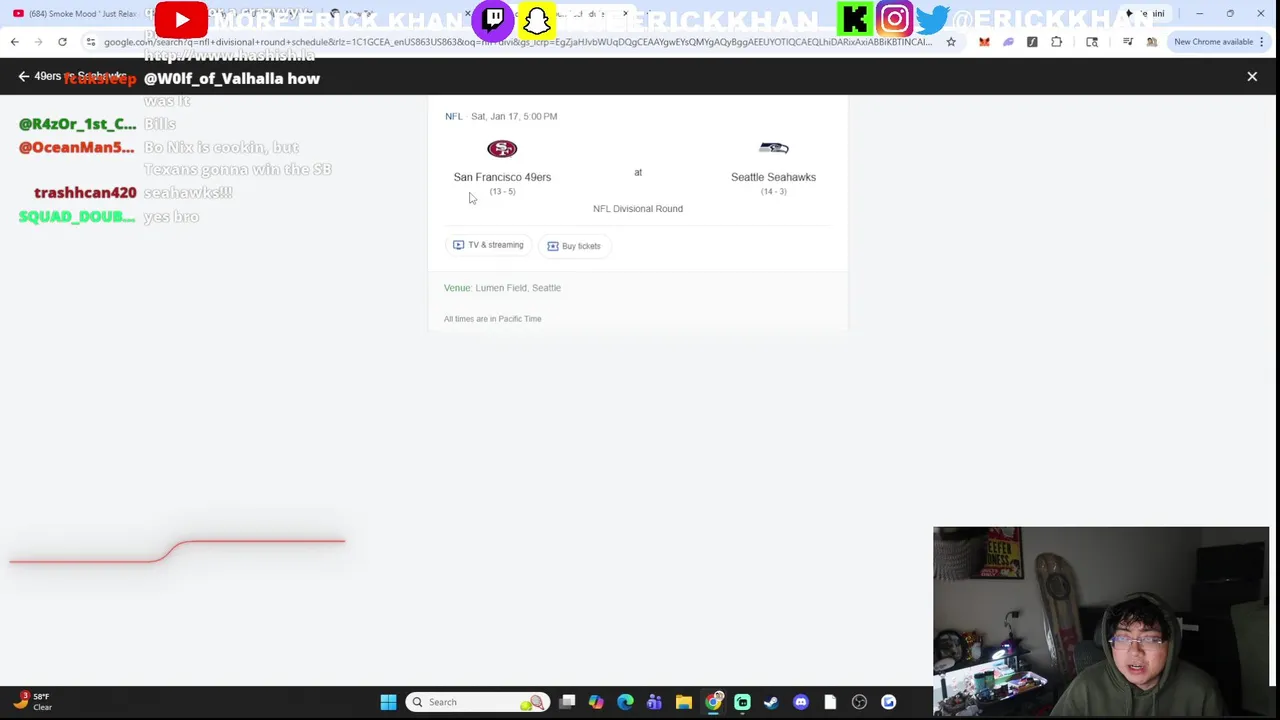Open the purple Phantom extension icon
The image size is (1280, 720).
(x=1008, y=42)
